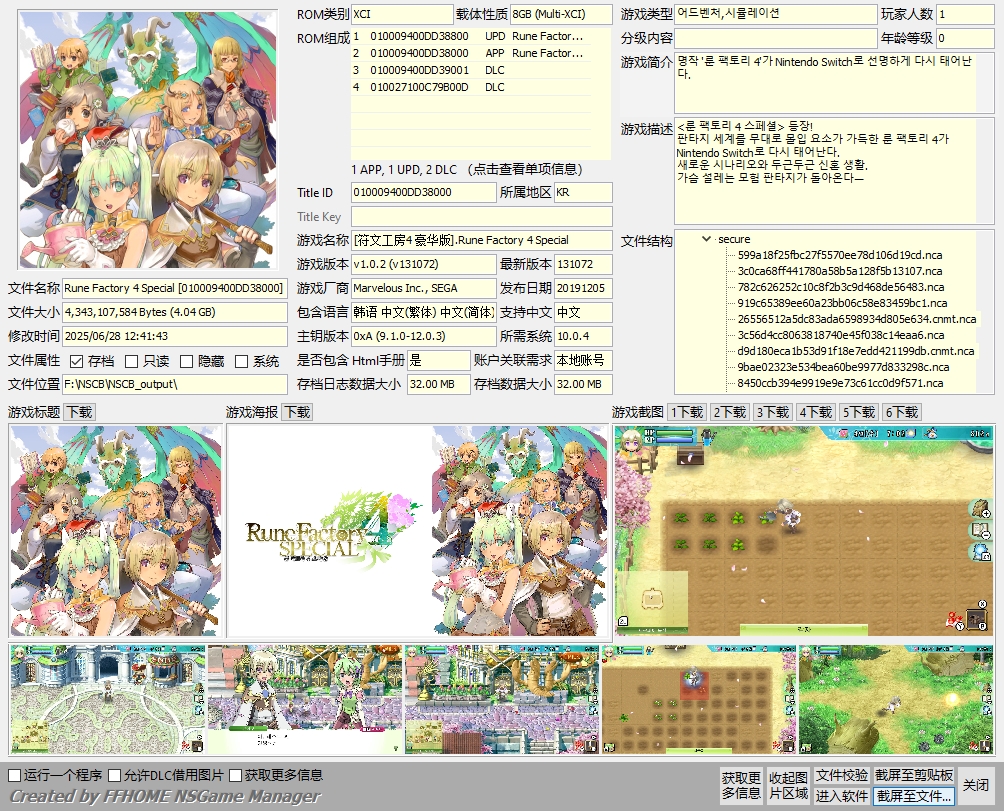Select ROM row 1 UPD 010009400DD38800

click(x=471, y=36)
